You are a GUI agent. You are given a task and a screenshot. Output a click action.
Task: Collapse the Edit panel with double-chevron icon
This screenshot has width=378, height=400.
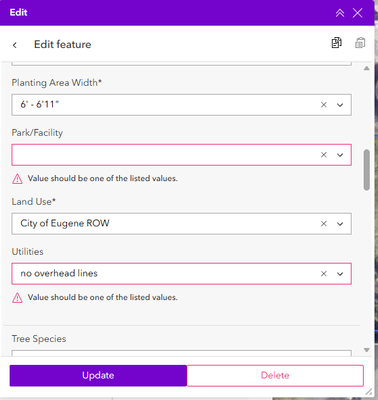(x=340, y=13)
